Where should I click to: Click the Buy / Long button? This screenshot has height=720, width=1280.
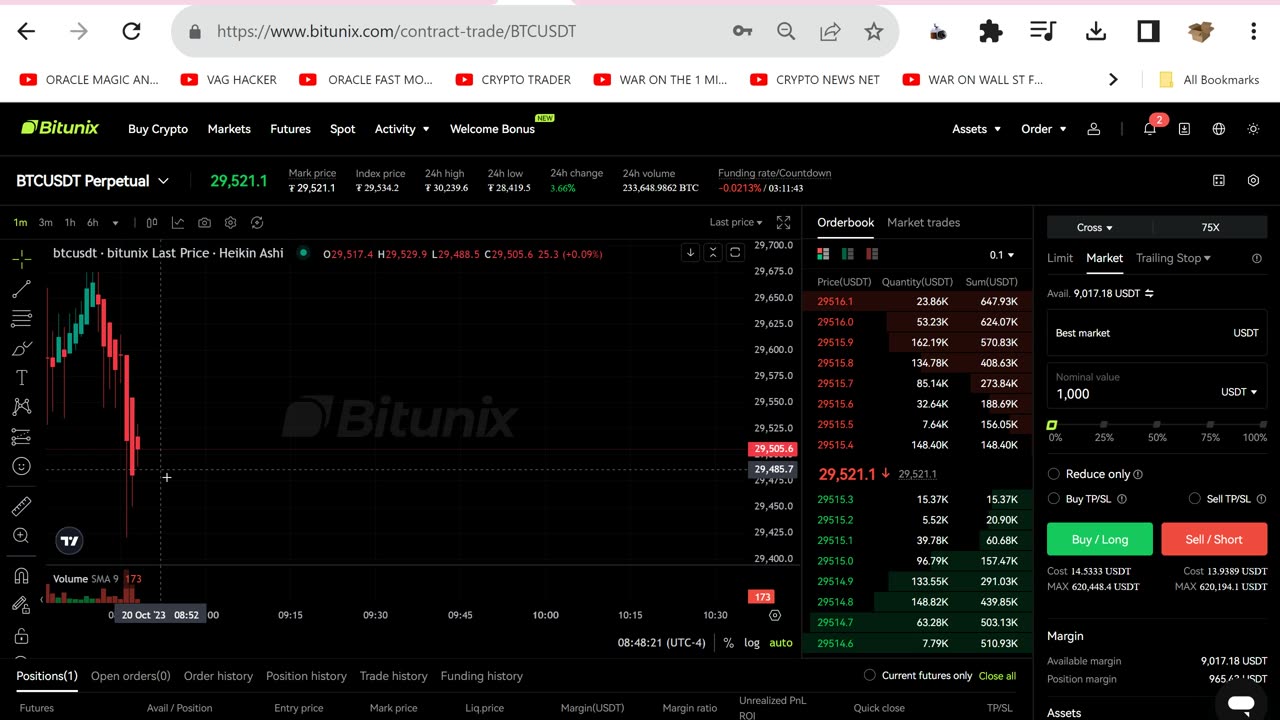coord(1100,539)
